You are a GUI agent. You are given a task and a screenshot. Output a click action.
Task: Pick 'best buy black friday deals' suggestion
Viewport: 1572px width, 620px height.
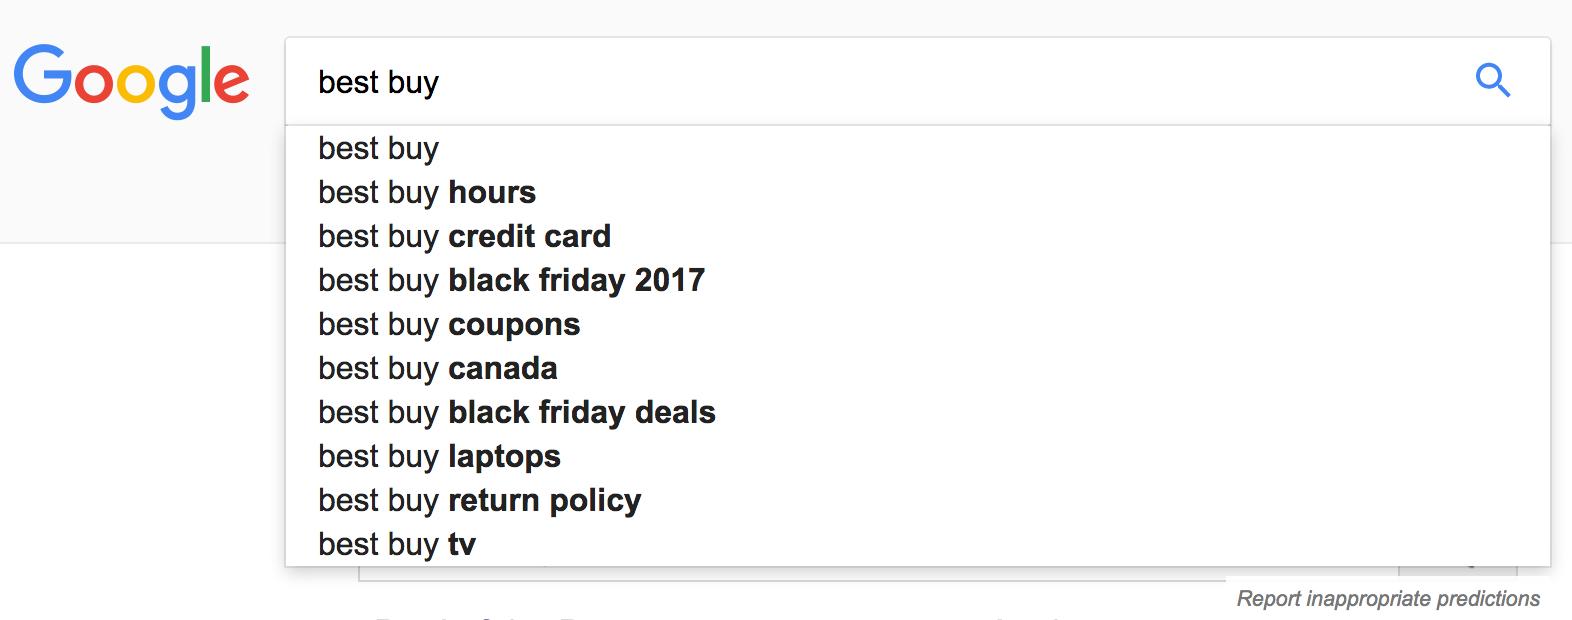517,412
